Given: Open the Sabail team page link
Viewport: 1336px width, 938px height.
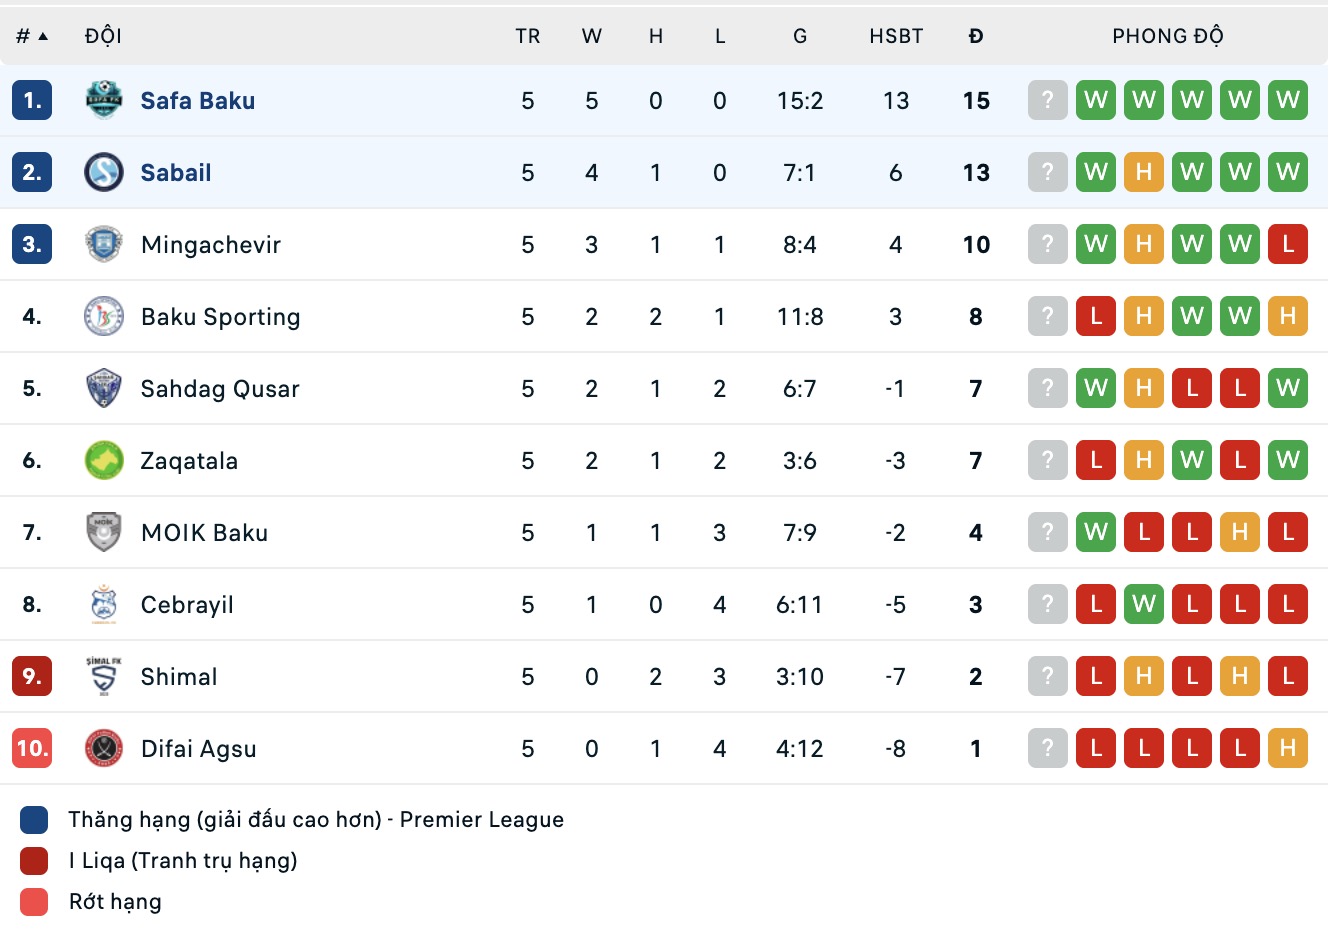Looking at the screenshot, I should (176, 172).
